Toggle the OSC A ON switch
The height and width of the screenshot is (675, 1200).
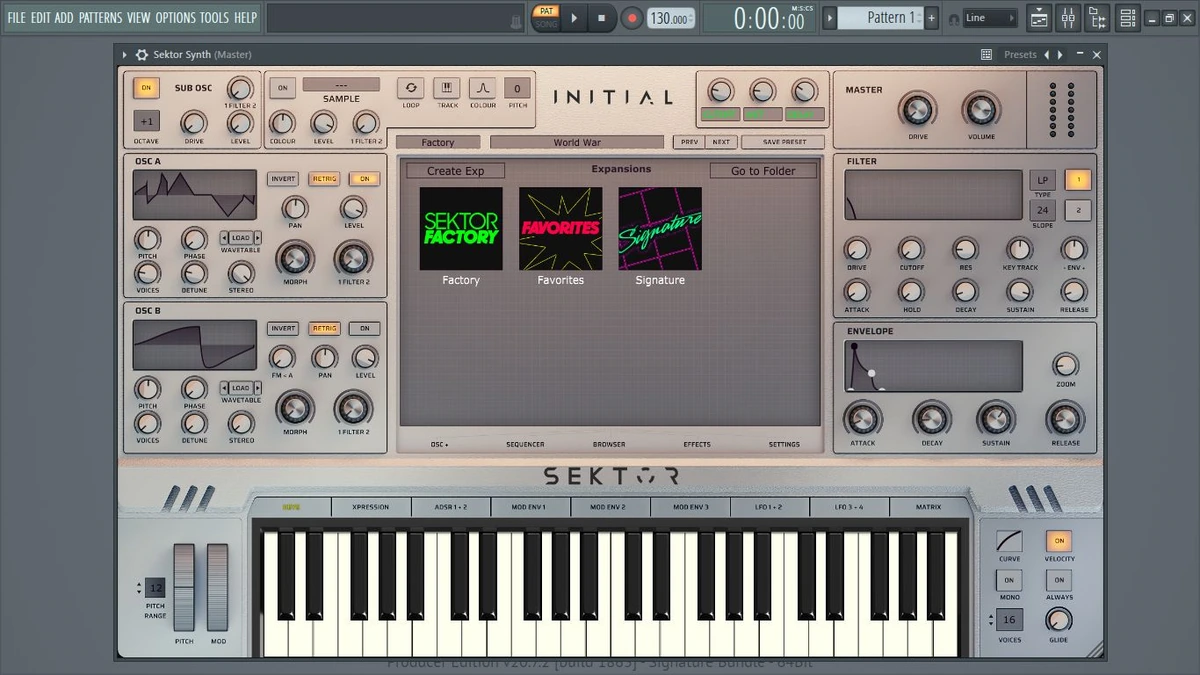[365, 179]
